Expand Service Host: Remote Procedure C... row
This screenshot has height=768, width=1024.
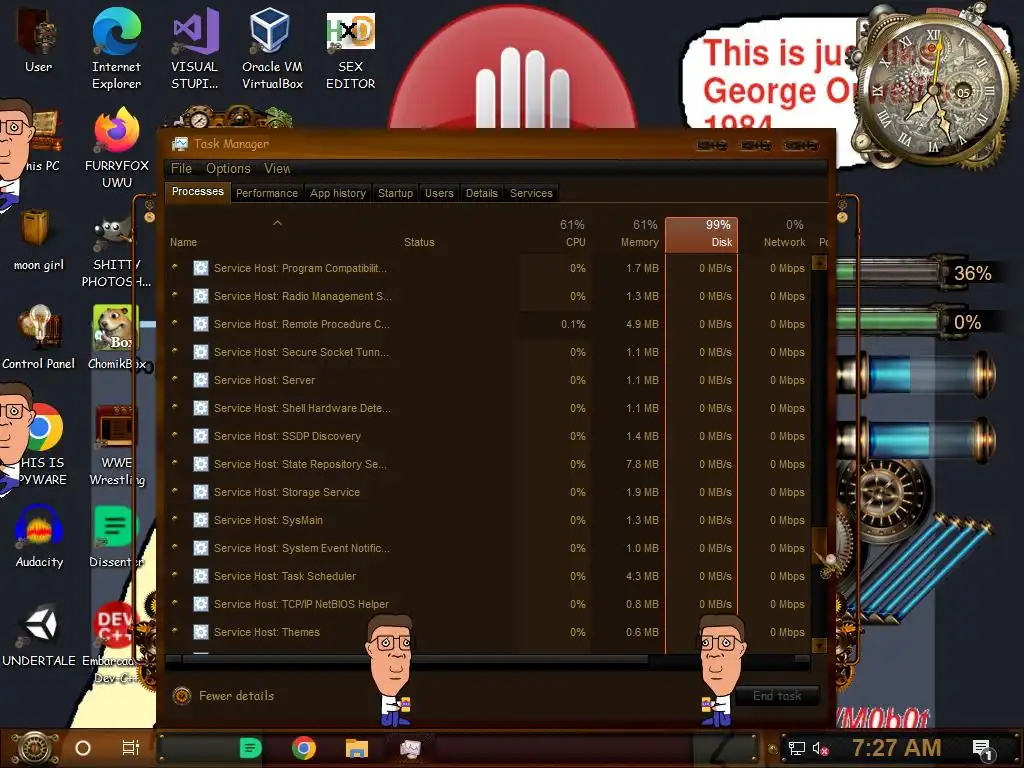175,323
